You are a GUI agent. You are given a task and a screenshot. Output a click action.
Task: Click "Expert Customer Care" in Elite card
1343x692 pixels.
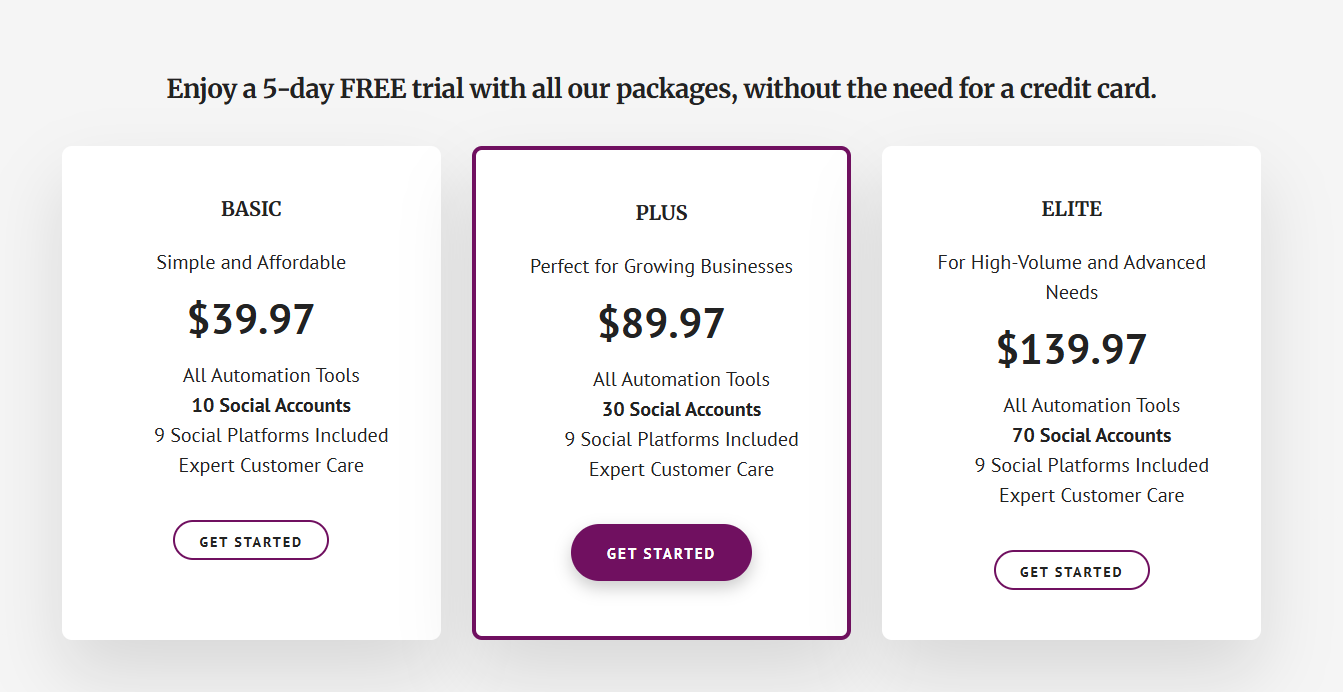pyautogui.click(x=1091, y=496)
